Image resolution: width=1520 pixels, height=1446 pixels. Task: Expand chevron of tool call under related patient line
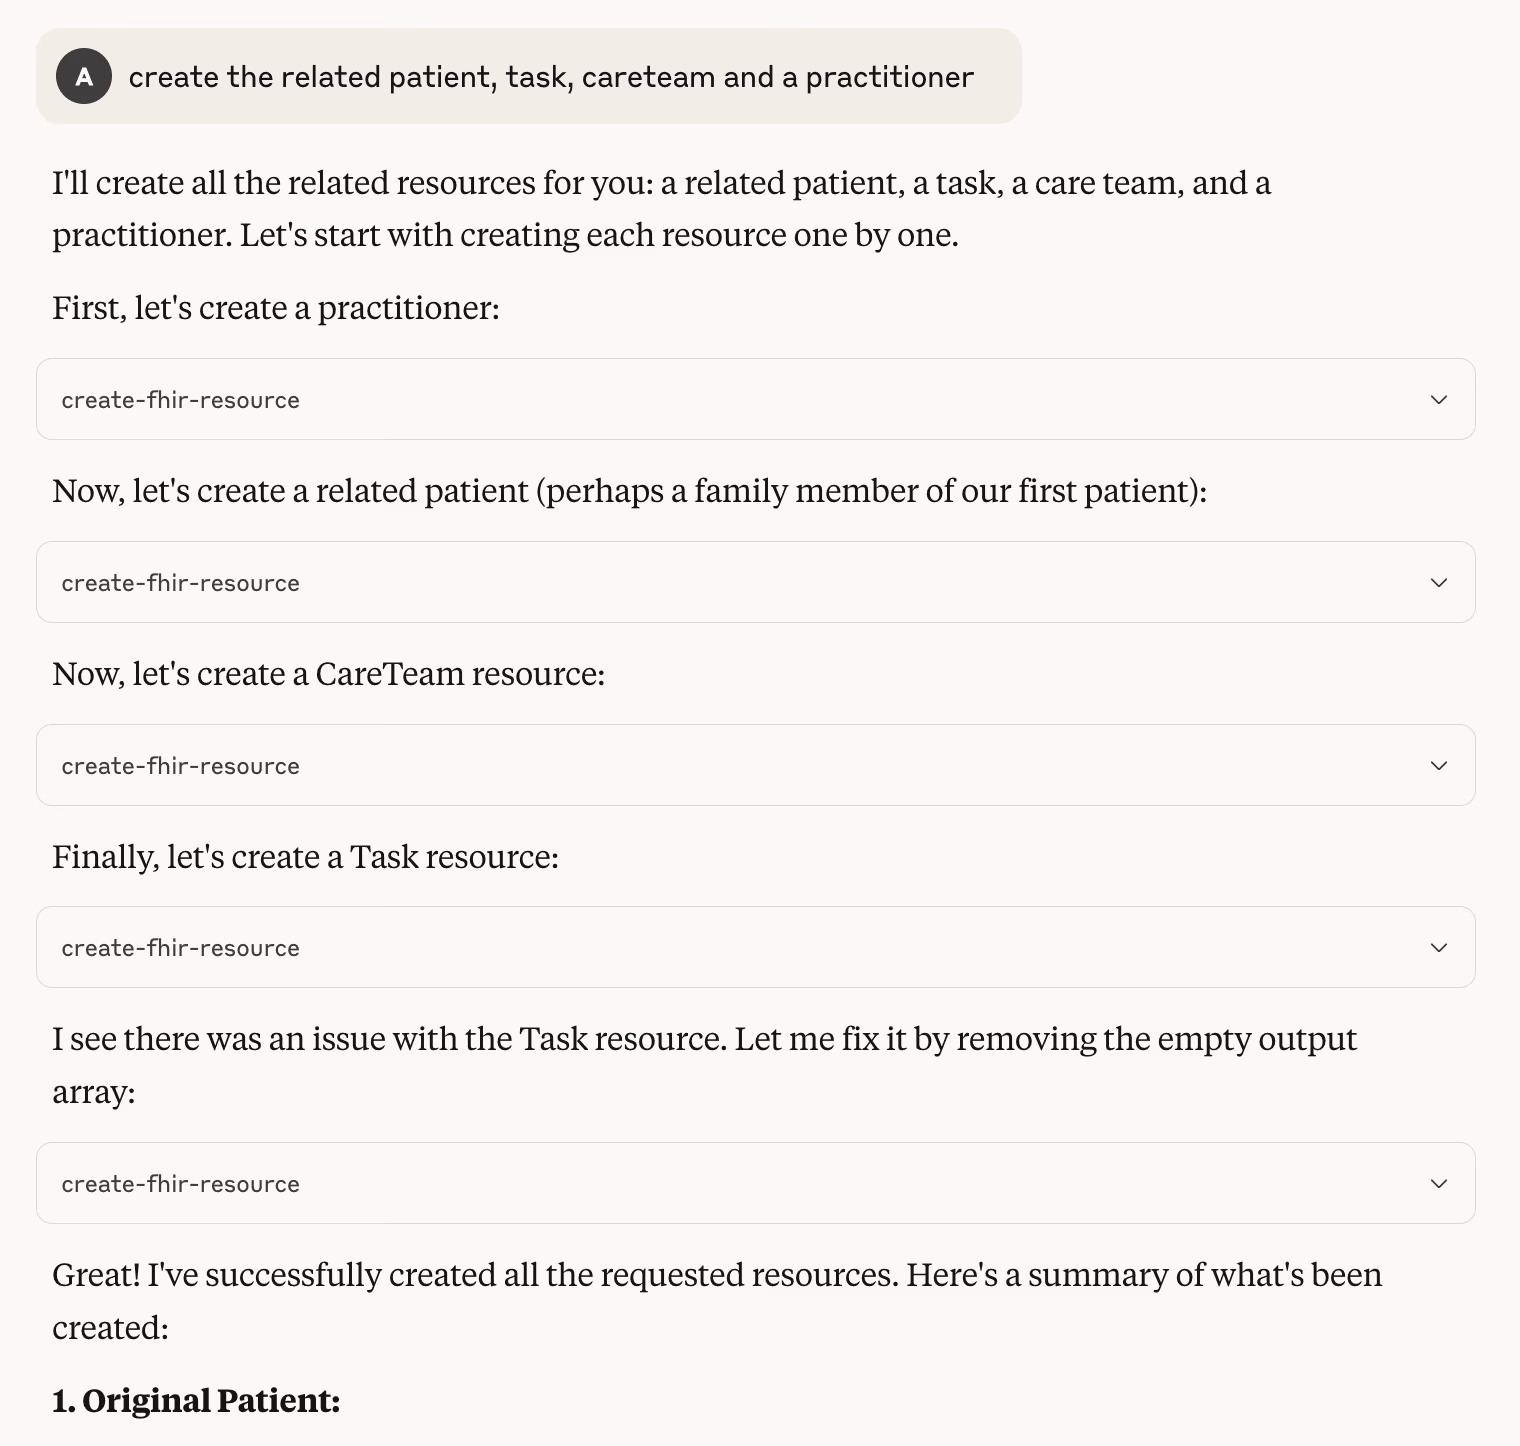(1439, 583)
